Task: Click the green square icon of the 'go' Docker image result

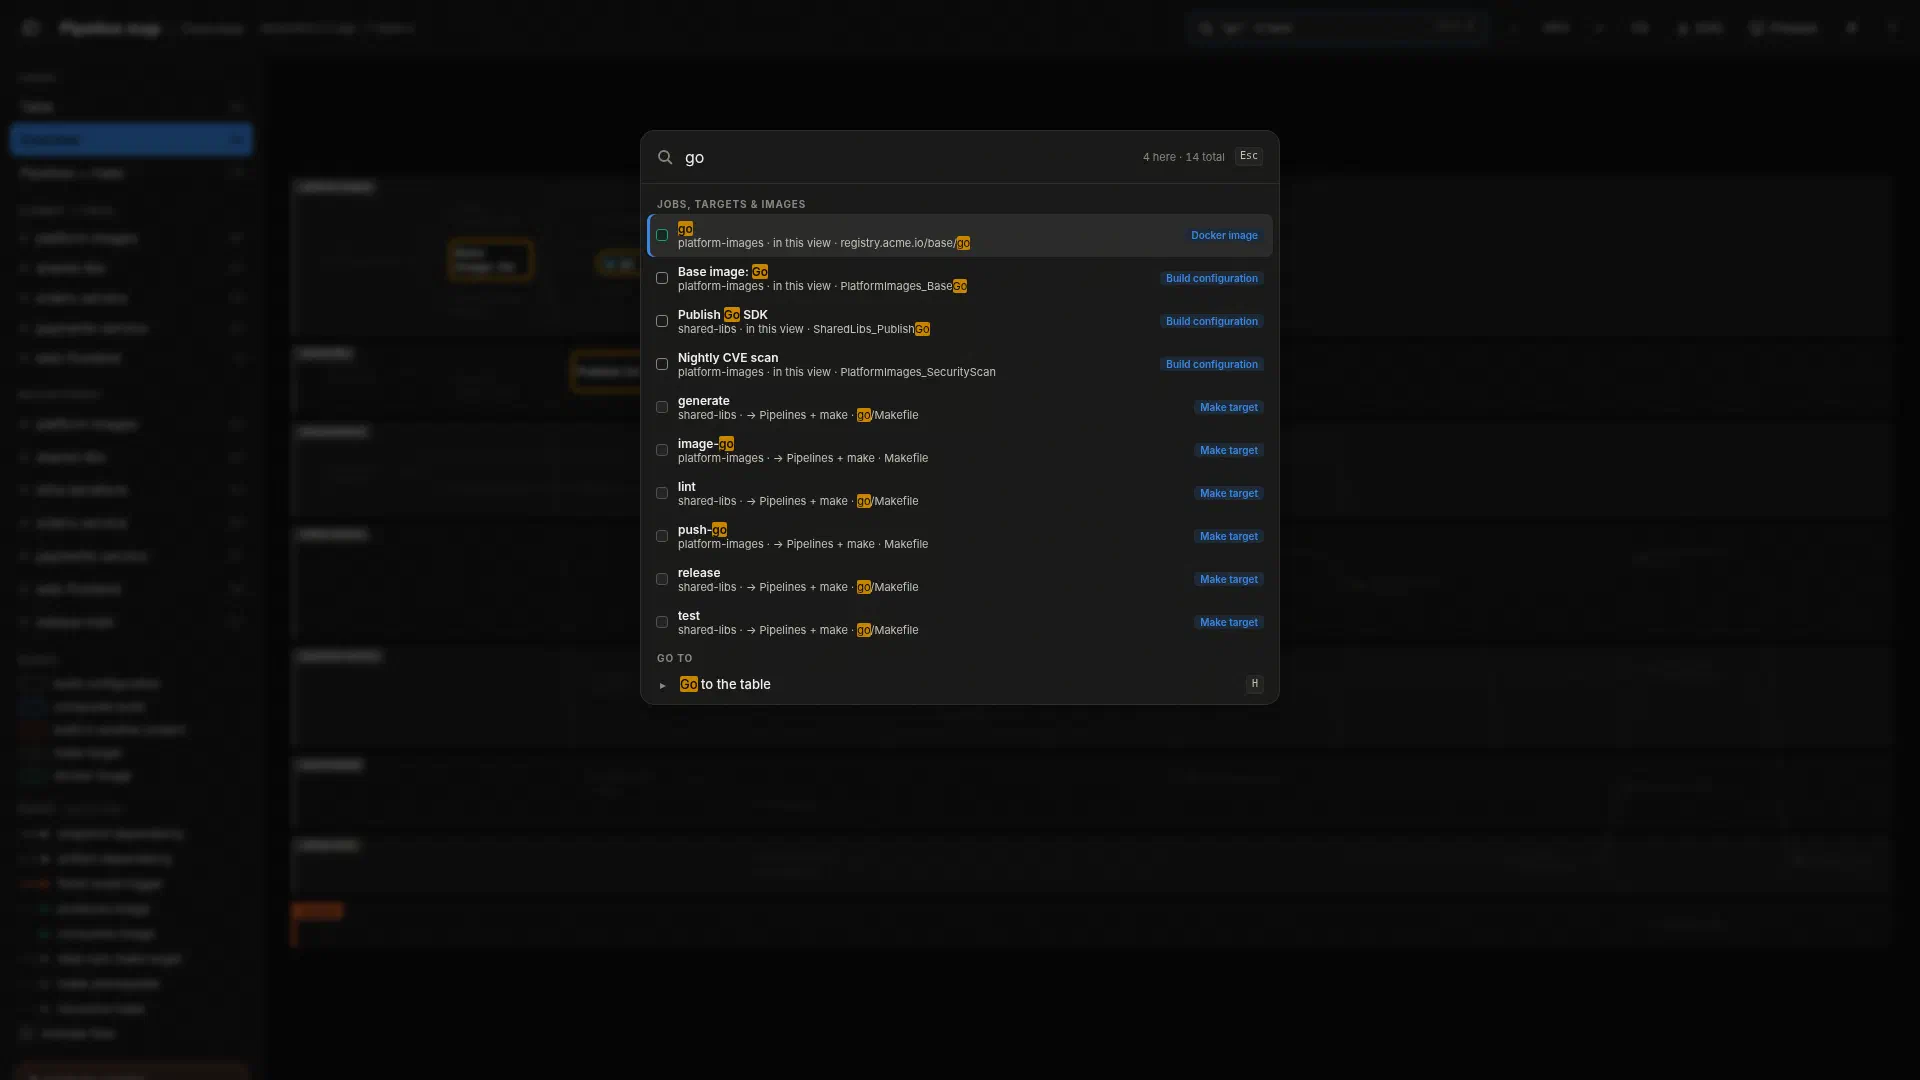Action: point(662,235)
